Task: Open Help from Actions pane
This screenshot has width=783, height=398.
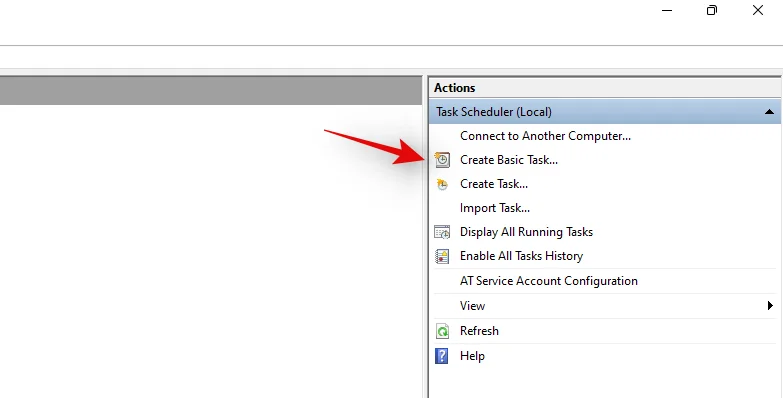Action: pyautogui.click(x=472, y=356)
